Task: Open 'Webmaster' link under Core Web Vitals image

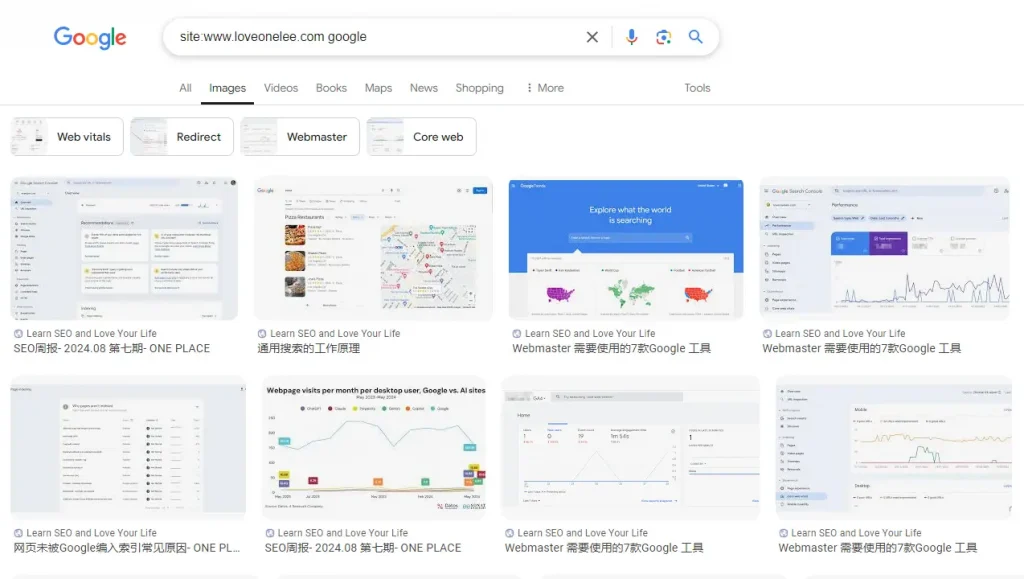Action: [878, 548]
